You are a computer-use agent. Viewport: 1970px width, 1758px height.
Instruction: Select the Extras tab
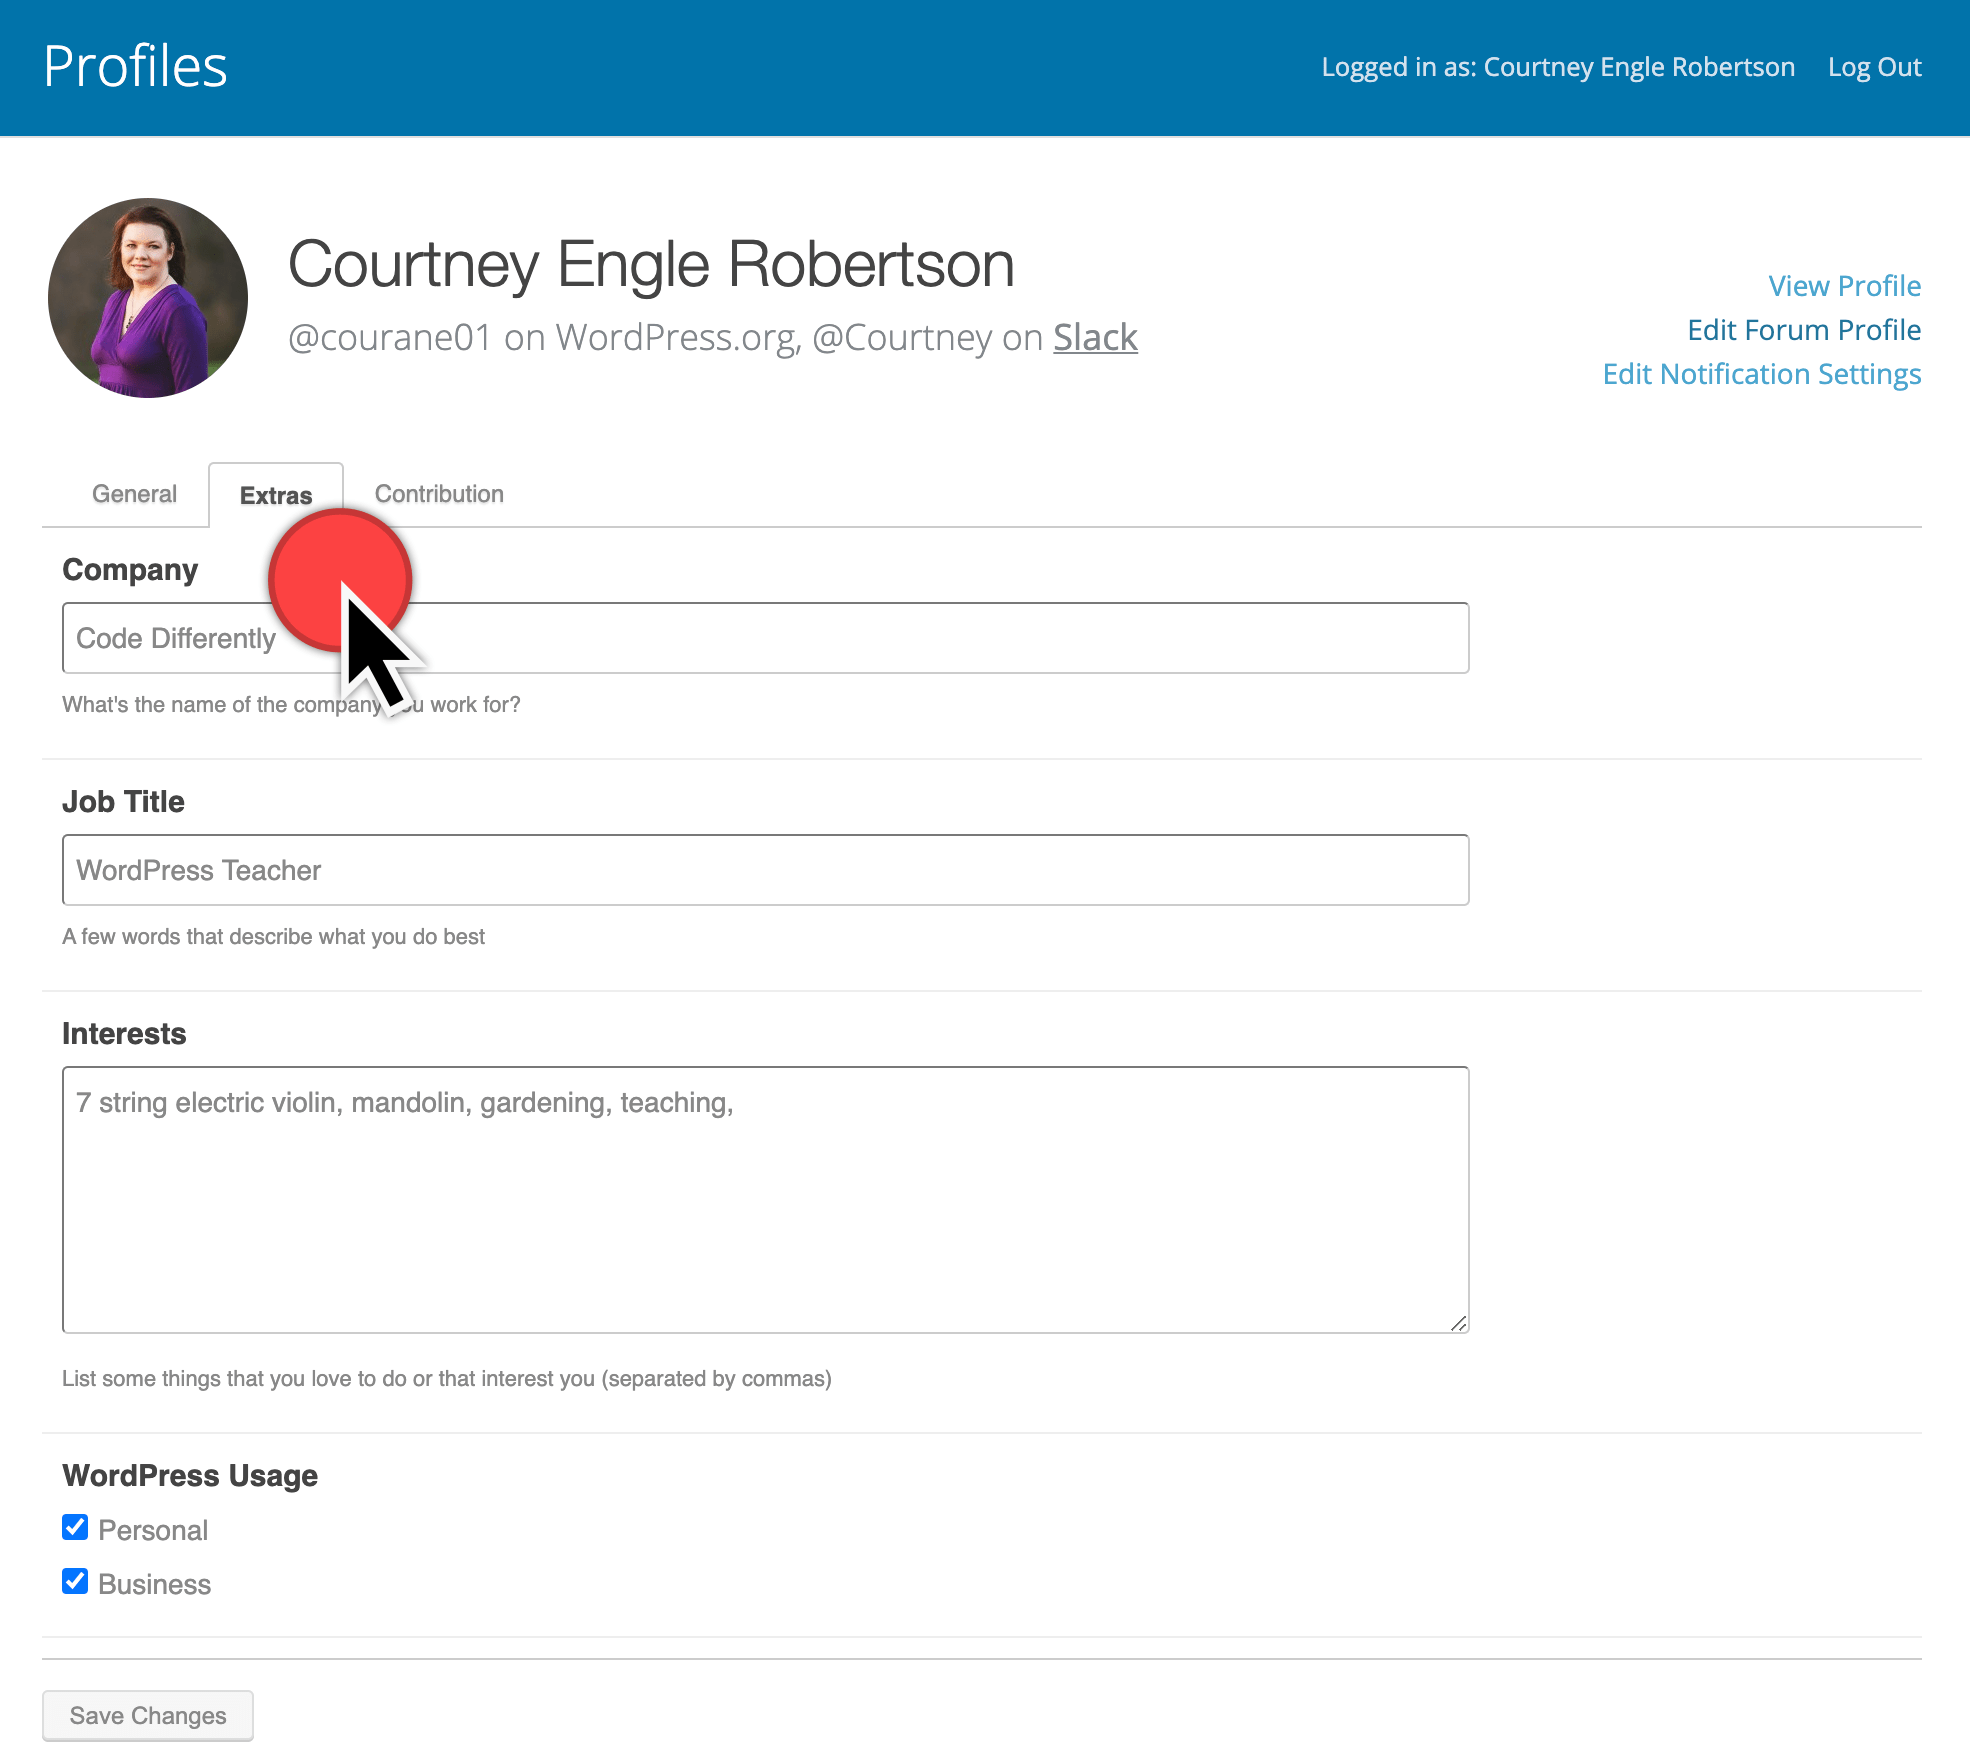tap(275, 495)
